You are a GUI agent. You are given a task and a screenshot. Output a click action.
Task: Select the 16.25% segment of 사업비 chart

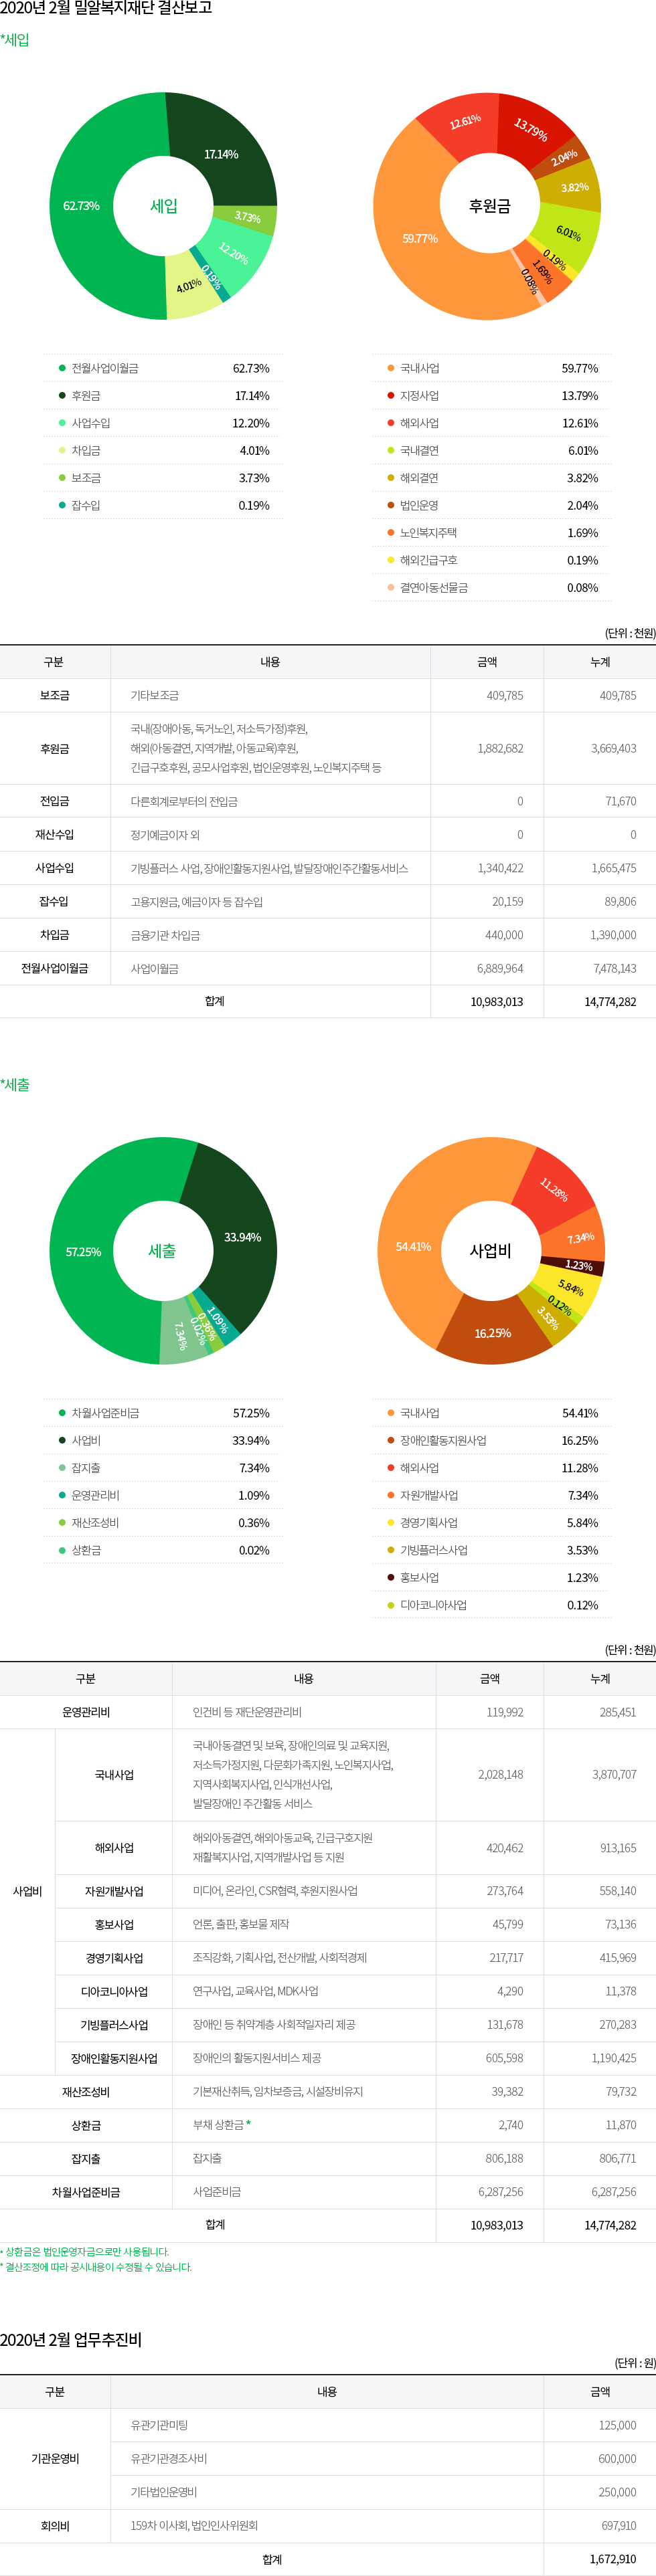click(492, 1333)
